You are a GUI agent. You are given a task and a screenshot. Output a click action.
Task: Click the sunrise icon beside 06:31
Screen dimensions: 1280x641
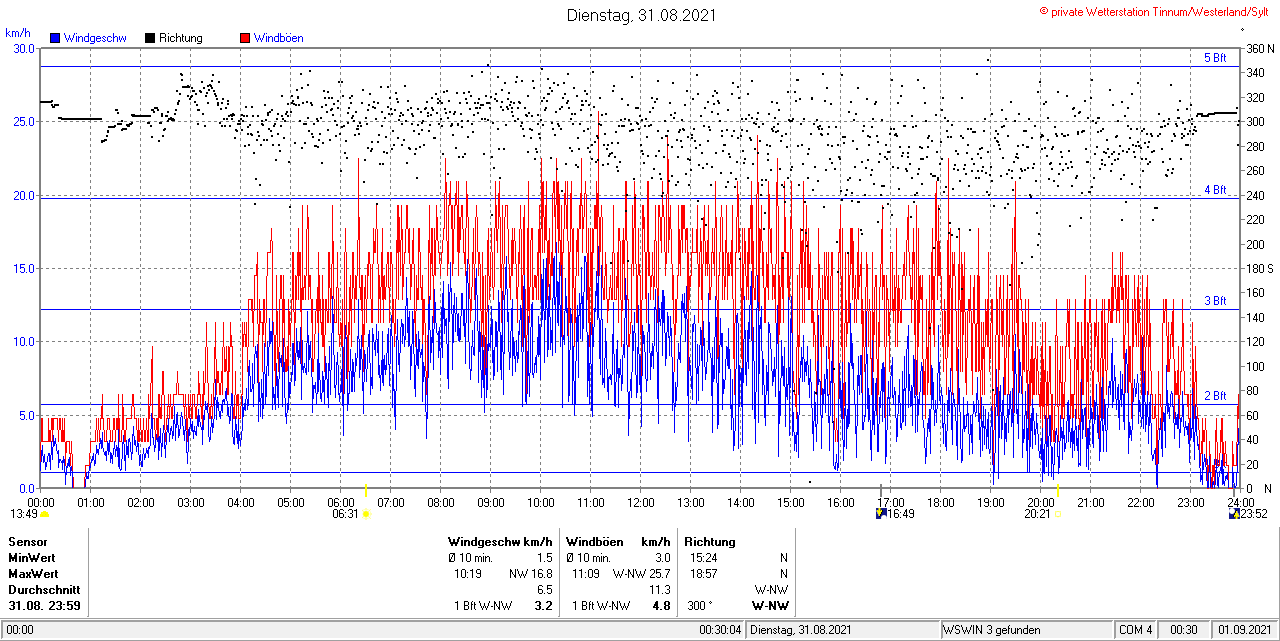click(x=366, y=514)
